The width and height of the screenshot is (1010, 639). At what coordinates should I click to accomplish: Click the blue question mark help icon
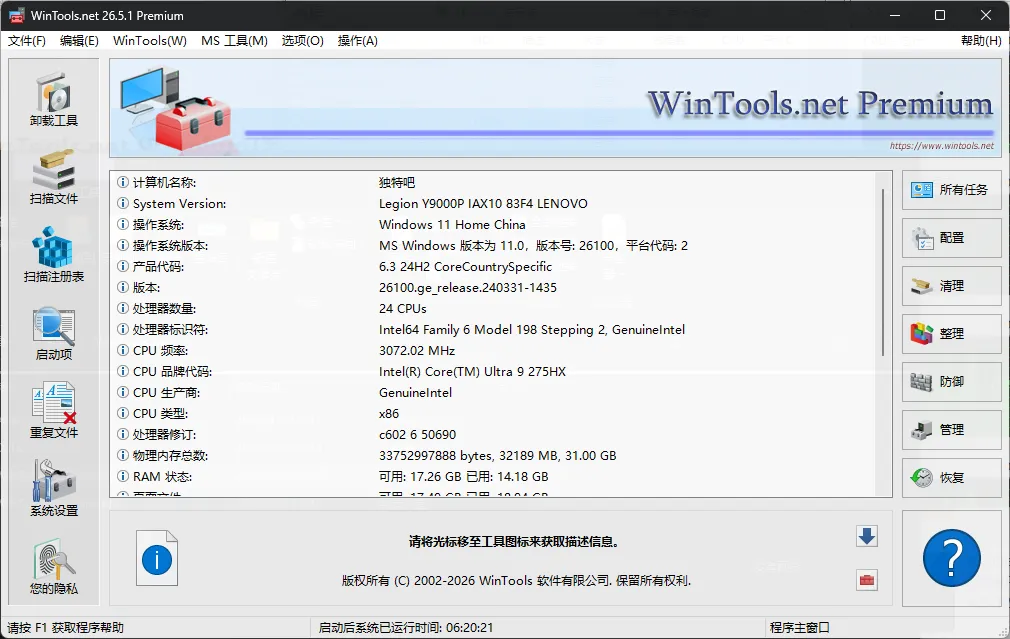point(951,558)
